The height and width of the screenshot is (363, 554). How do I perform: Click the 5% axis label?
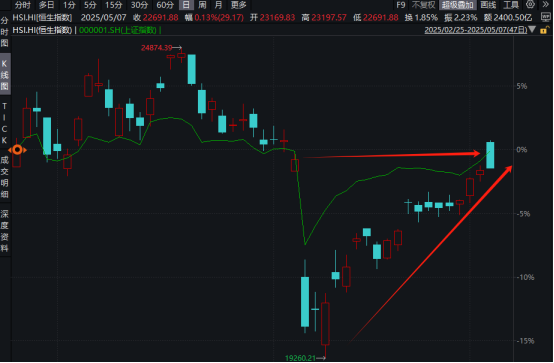point(522,86)
